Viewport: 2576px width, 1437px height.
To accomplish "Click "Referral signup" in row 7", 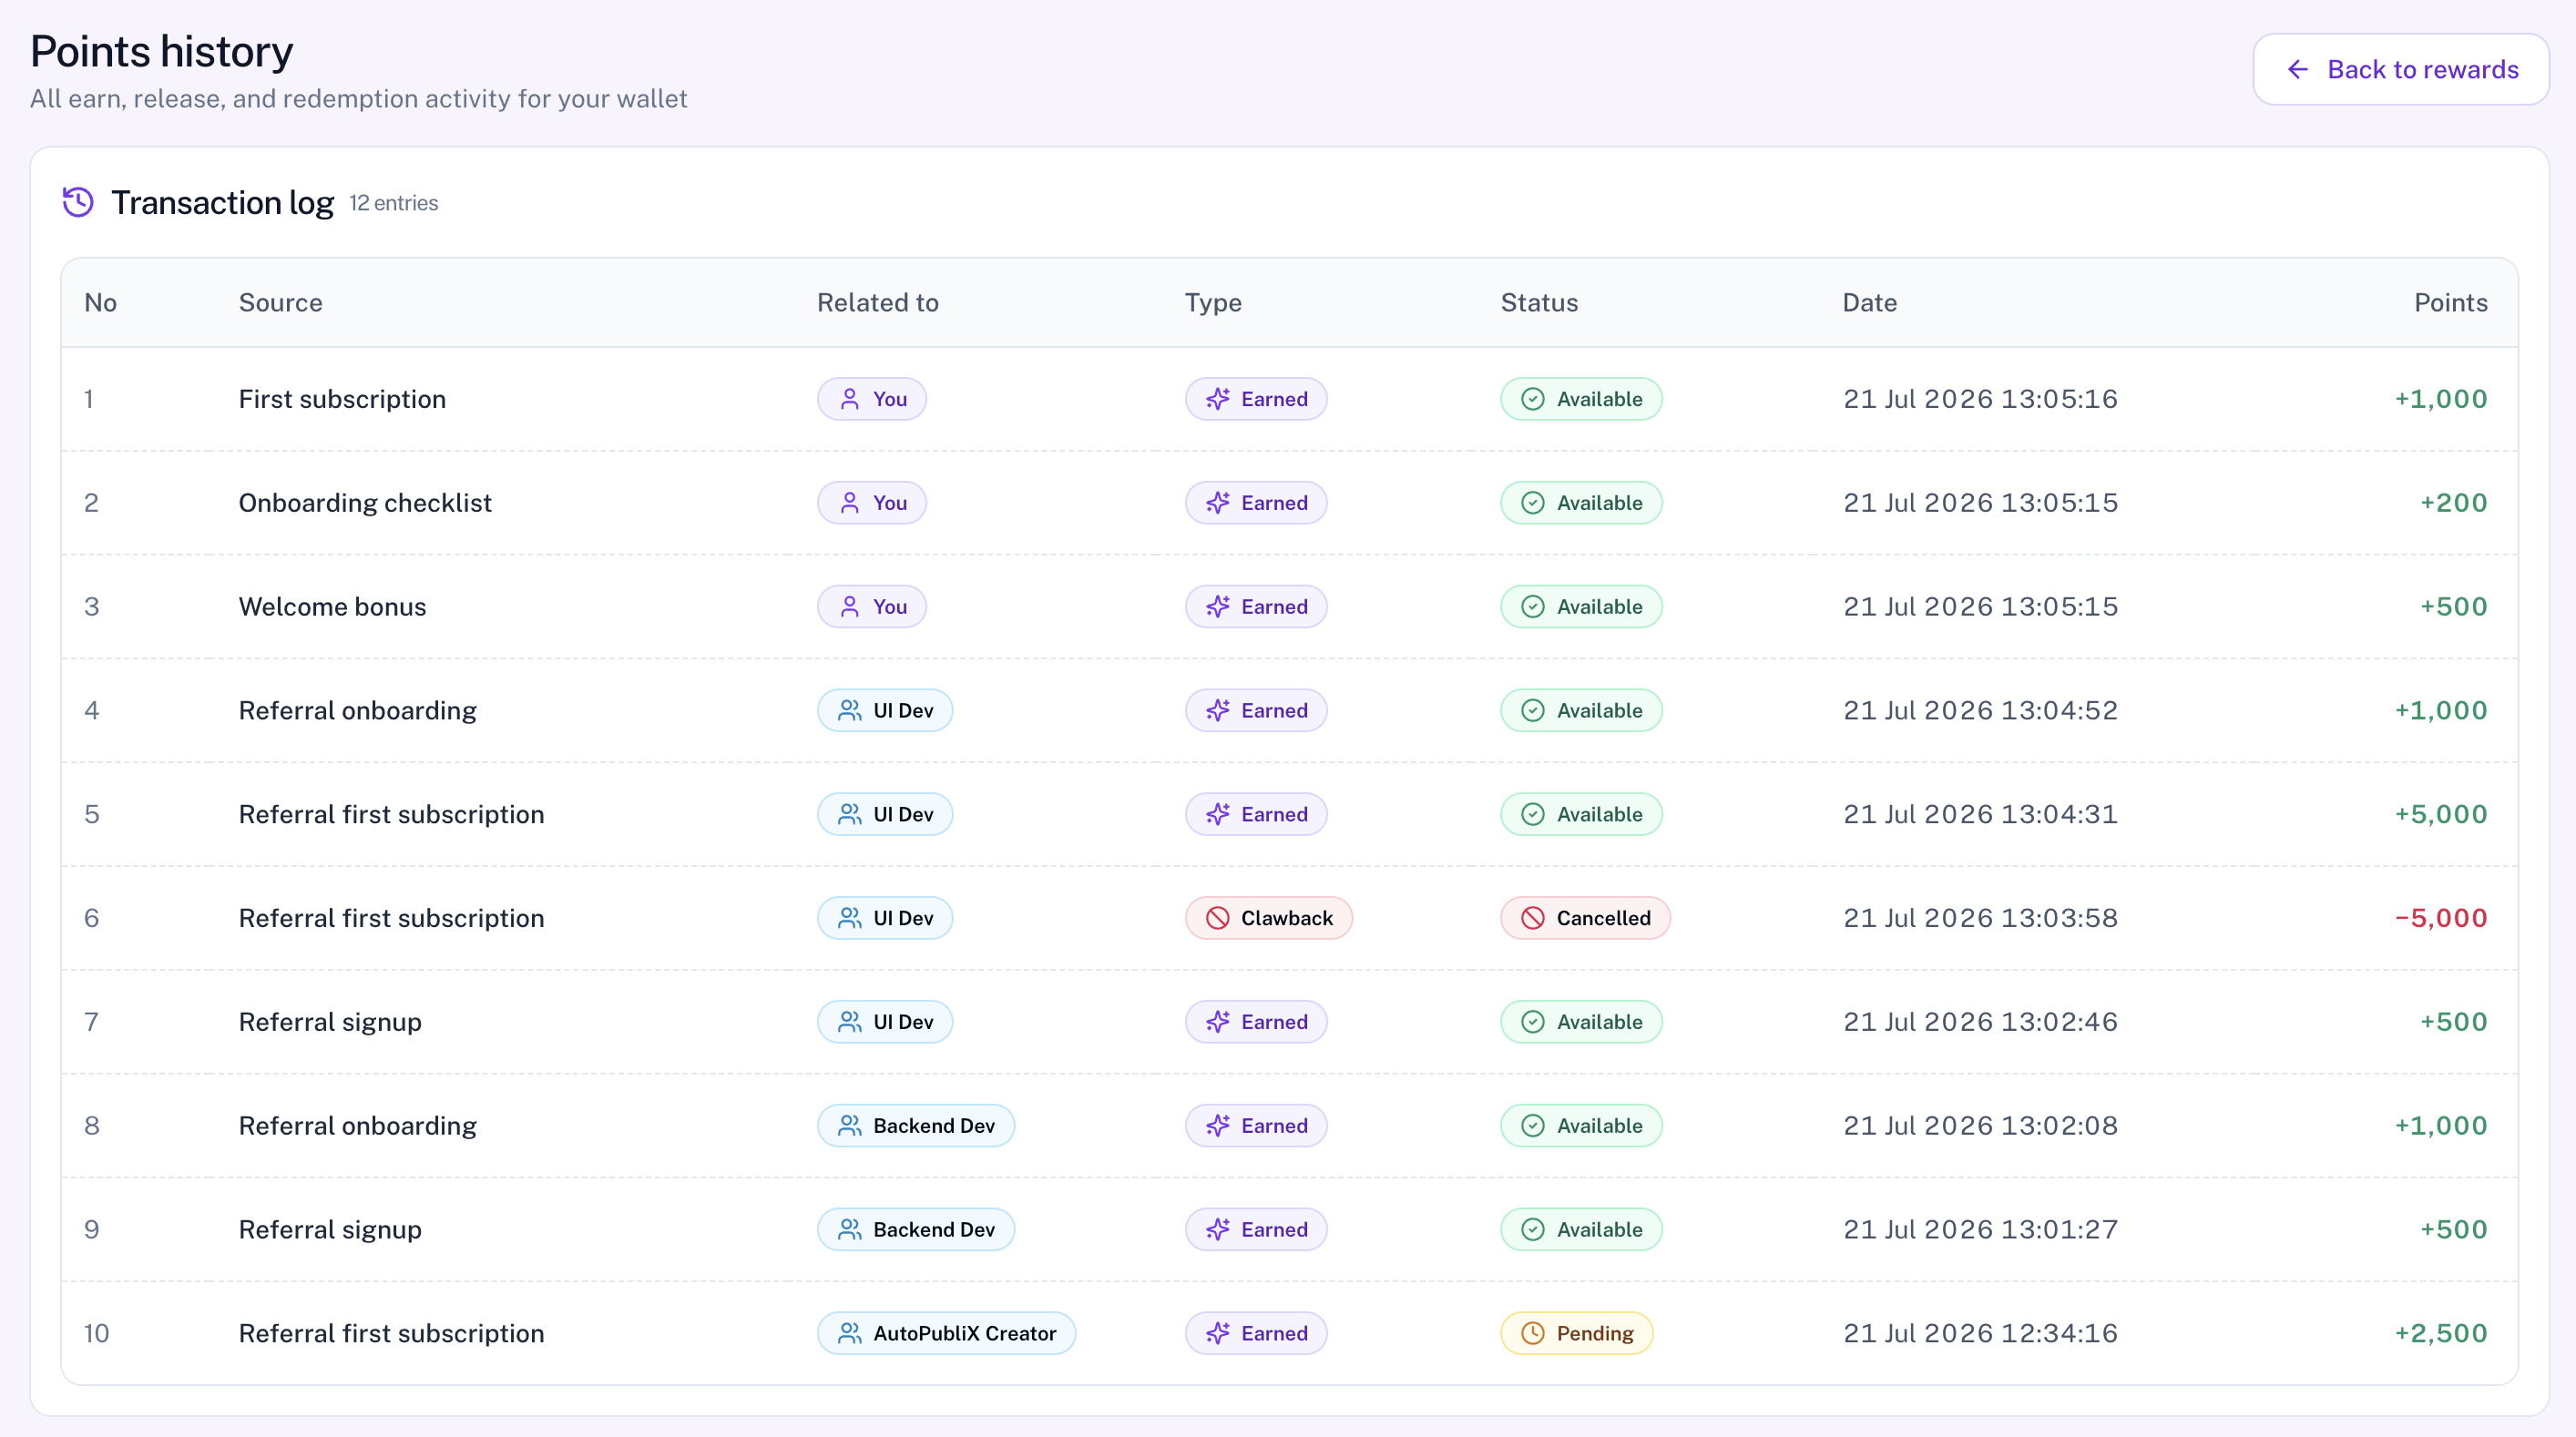I will click(330, 1022).
